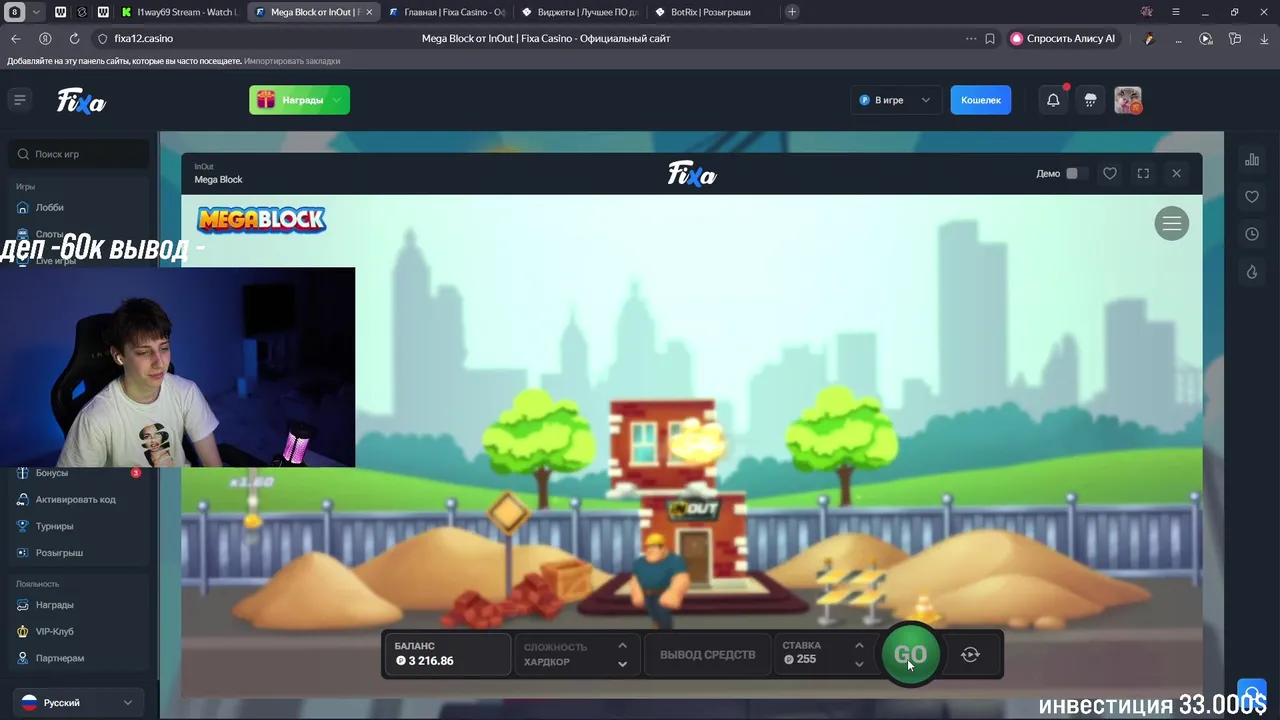Switch game to fullscreen mode
1280x720 pixels.
(x=1143, y=173)
